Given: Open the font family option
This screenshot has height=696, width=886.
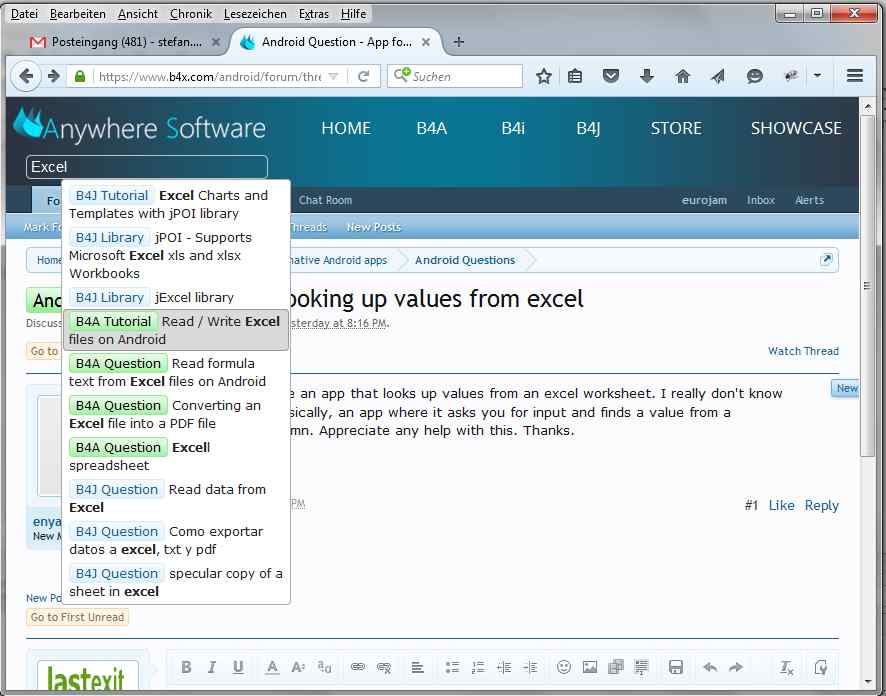Looking at the screenshot, I should (324, 667).
